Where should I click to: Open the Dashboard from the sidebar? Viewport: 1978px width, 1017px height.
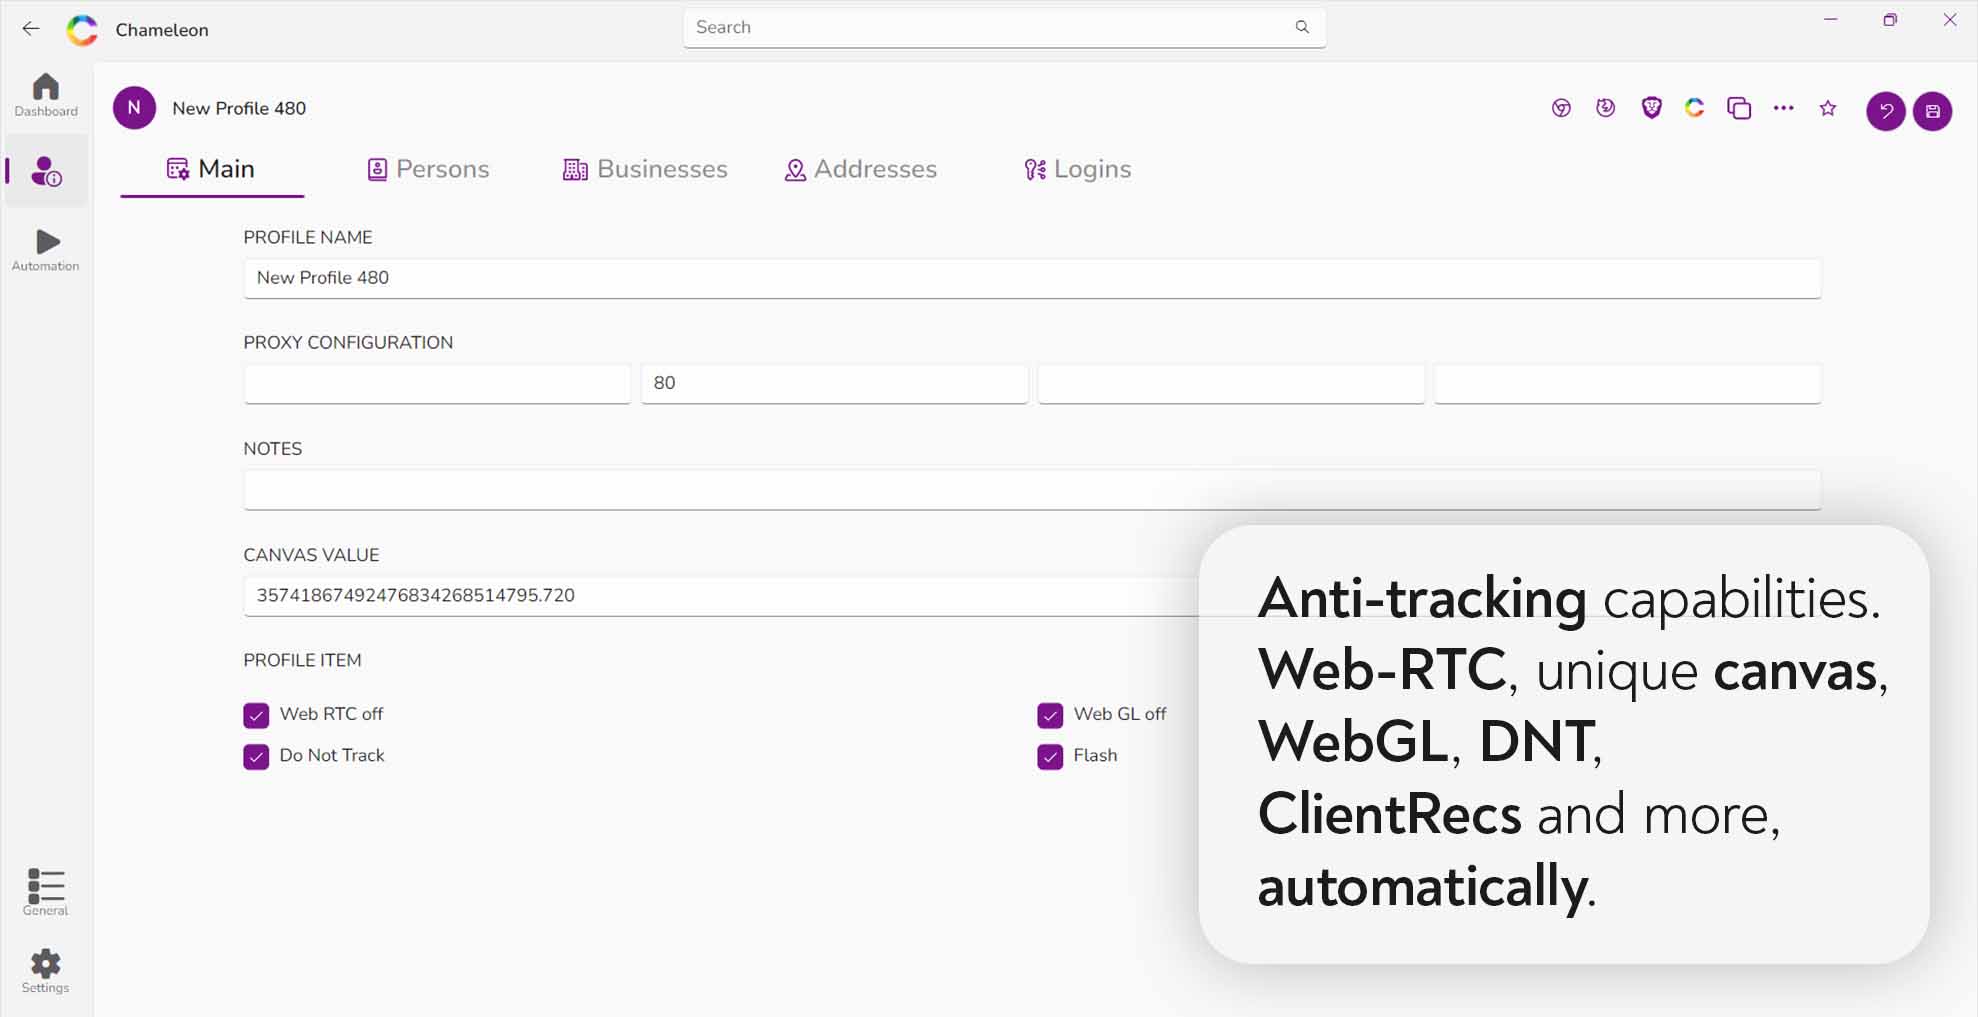pos(46,95)
